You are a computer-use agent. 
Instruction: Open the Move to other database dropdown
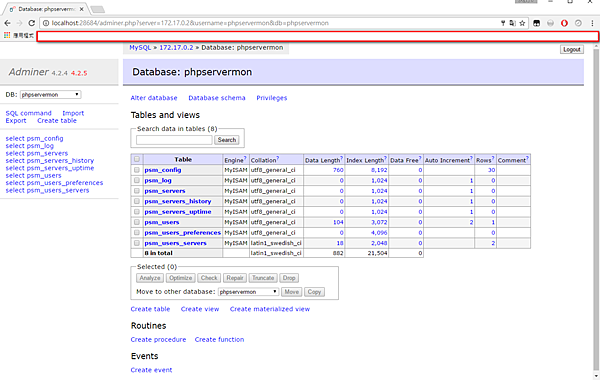(248, 292)
